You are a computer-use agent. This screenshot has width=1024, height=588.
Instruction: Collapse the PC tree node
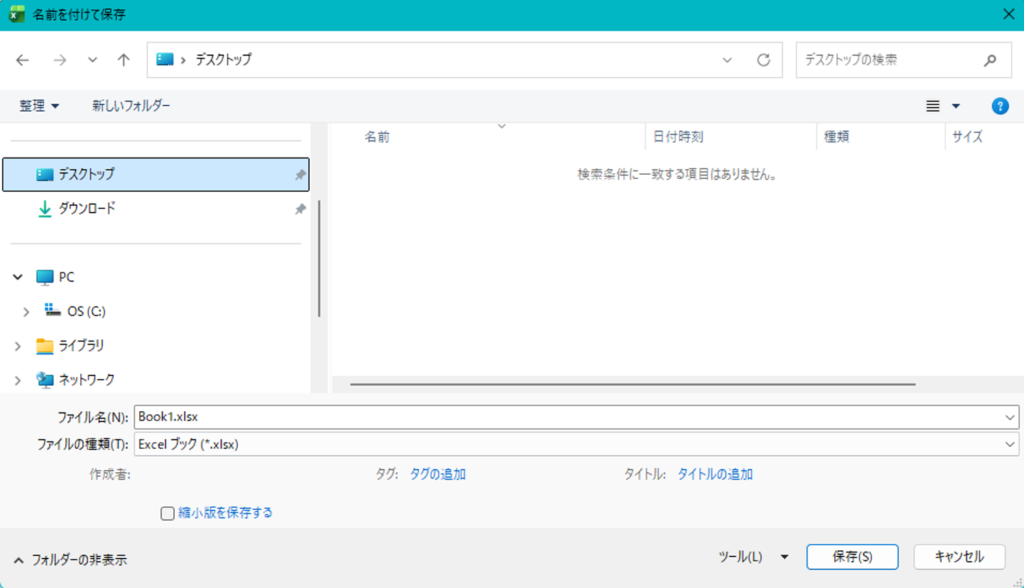(x=18, y=277)
